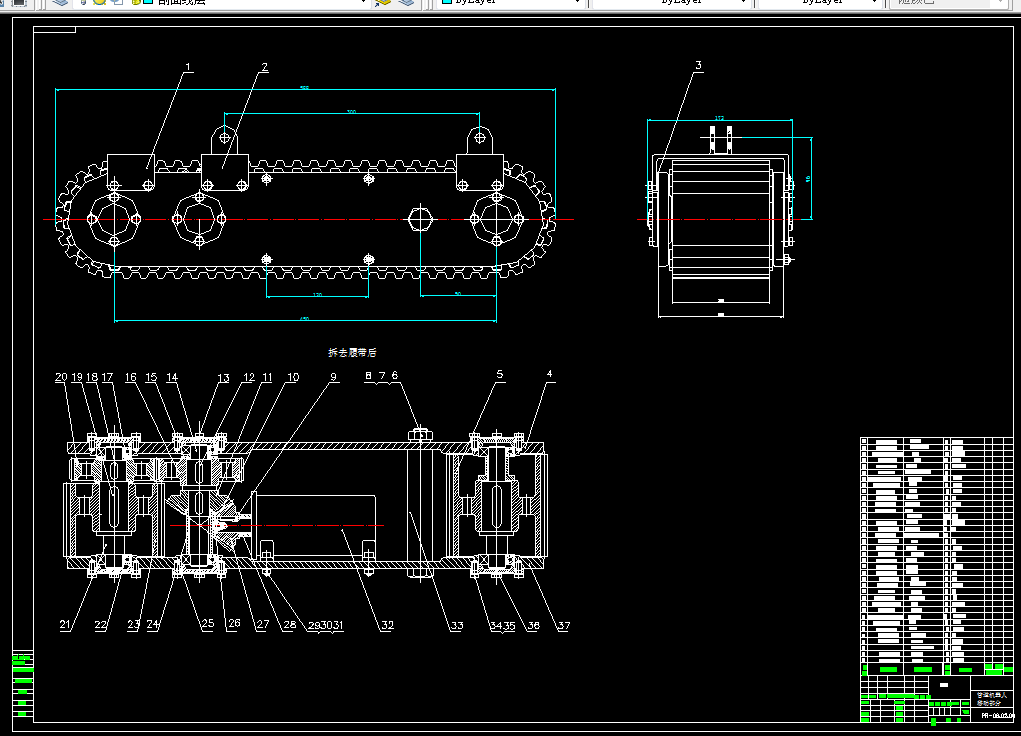Image resolution: width=1021 pixels, height=736 pixels.
Task: Select part callout number 21
Action: (x=64, y=625)
